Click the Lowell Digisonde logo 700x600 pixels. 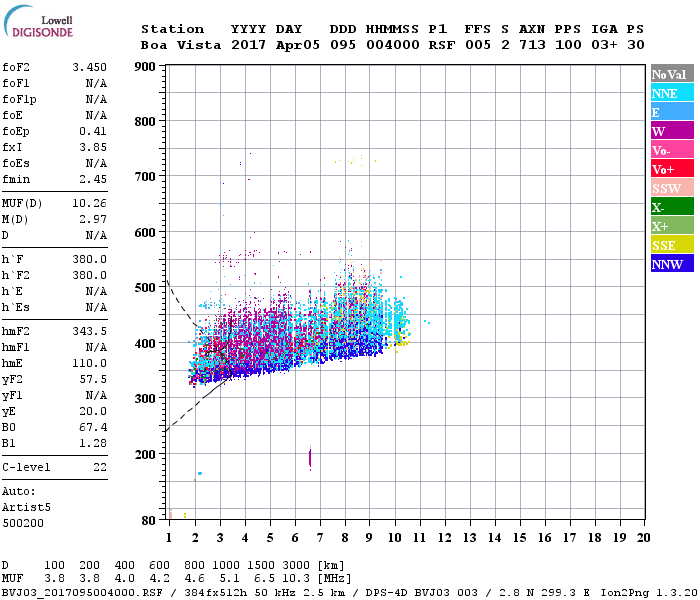pos(38,21)
